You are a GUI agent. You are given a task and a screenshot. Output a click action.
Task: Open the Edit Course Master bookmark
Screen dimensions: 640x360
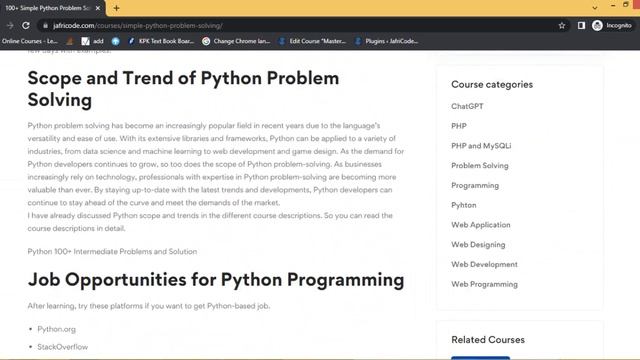(x=312, y=41)
